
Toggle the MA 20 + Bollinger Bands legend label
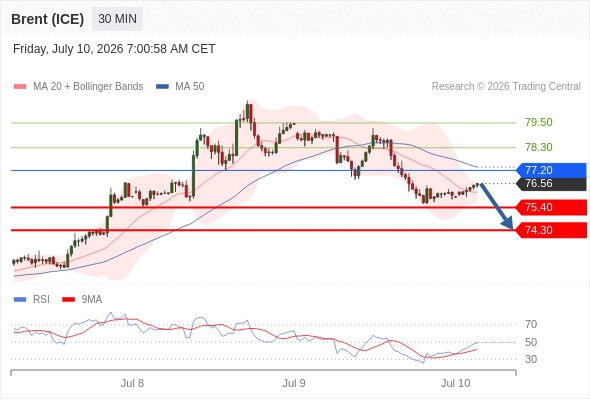point(88,87)
